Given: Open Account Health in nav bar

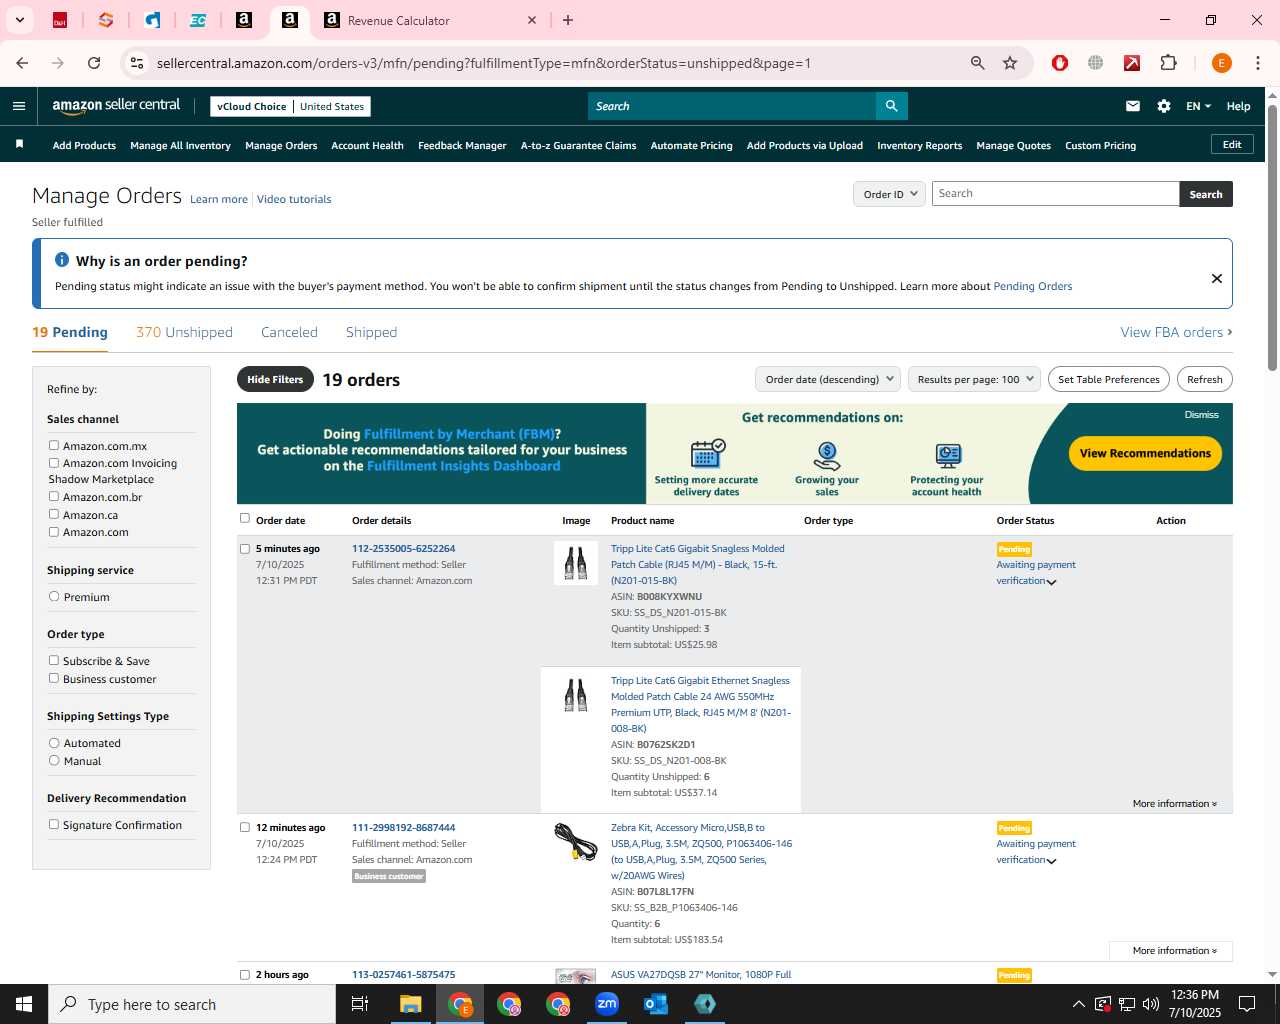Looking at the screenshot, I should 367,145.
